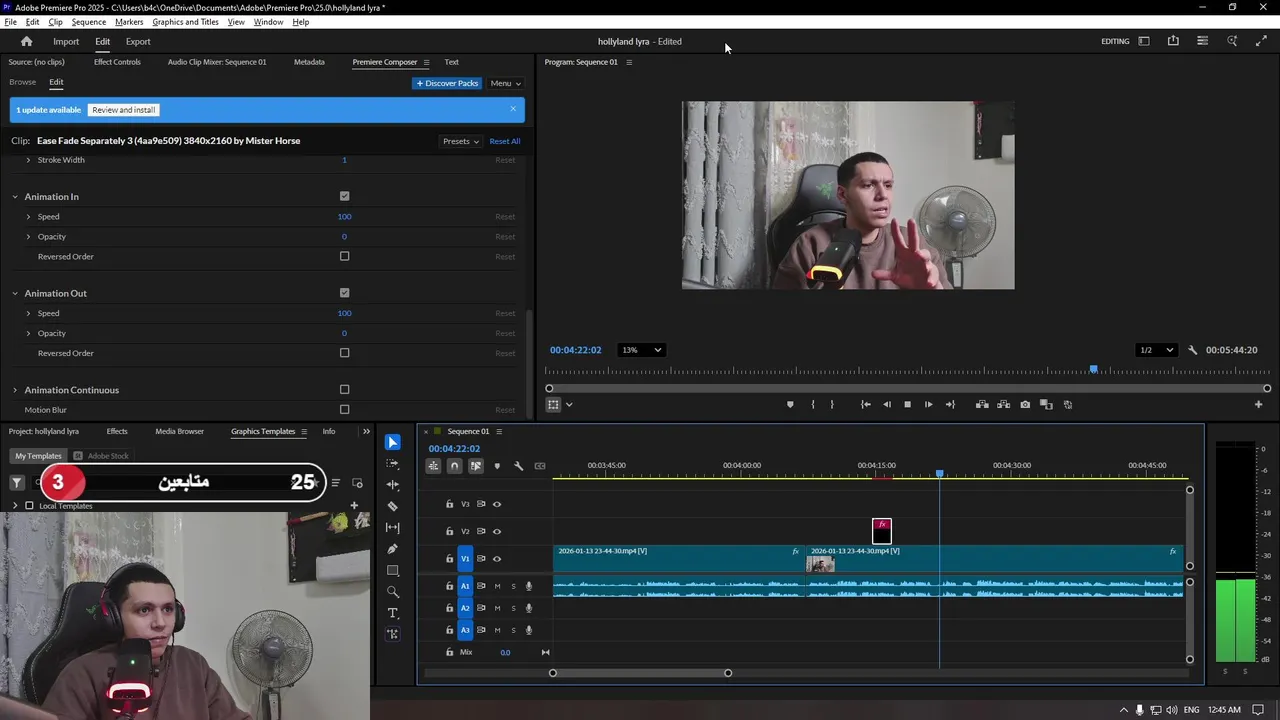Image resolution: width=1280 pixels, height=720 pixels.
Task: Select the Slip tool
Action: 393,528
